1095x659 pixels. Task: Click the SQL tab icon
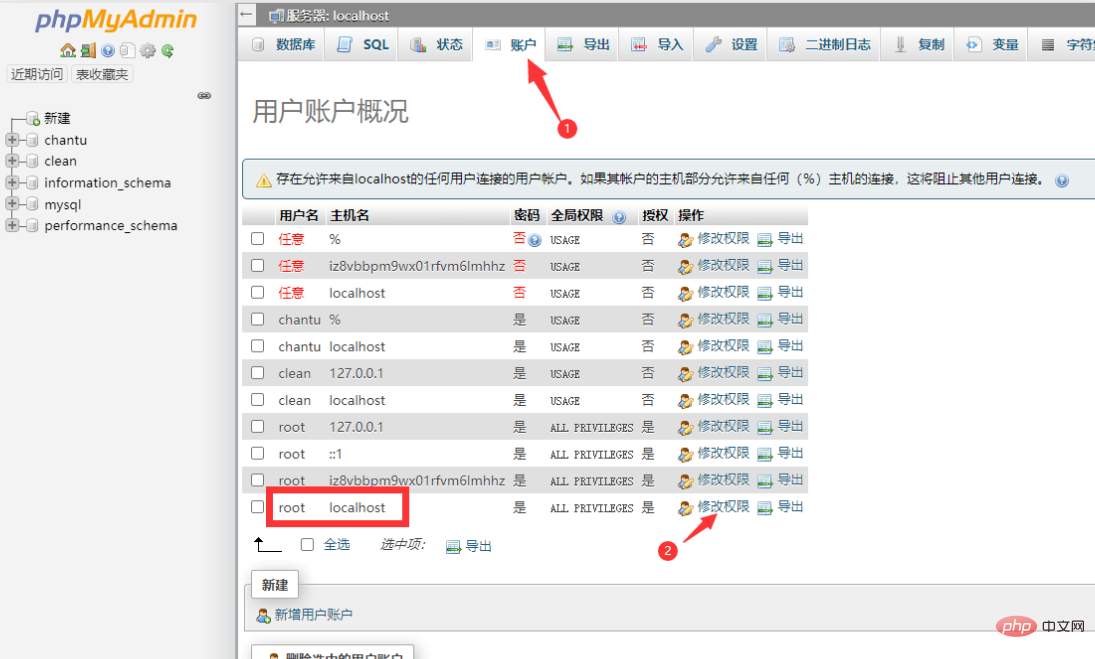pyautogui.click(x=344, y=45)
